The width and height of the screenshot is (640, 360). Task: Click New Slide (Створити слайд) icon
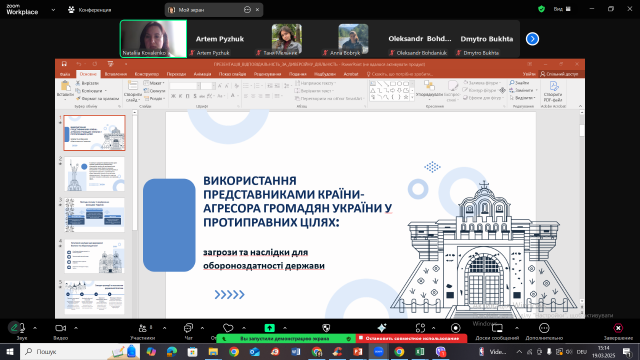[133, 86]
